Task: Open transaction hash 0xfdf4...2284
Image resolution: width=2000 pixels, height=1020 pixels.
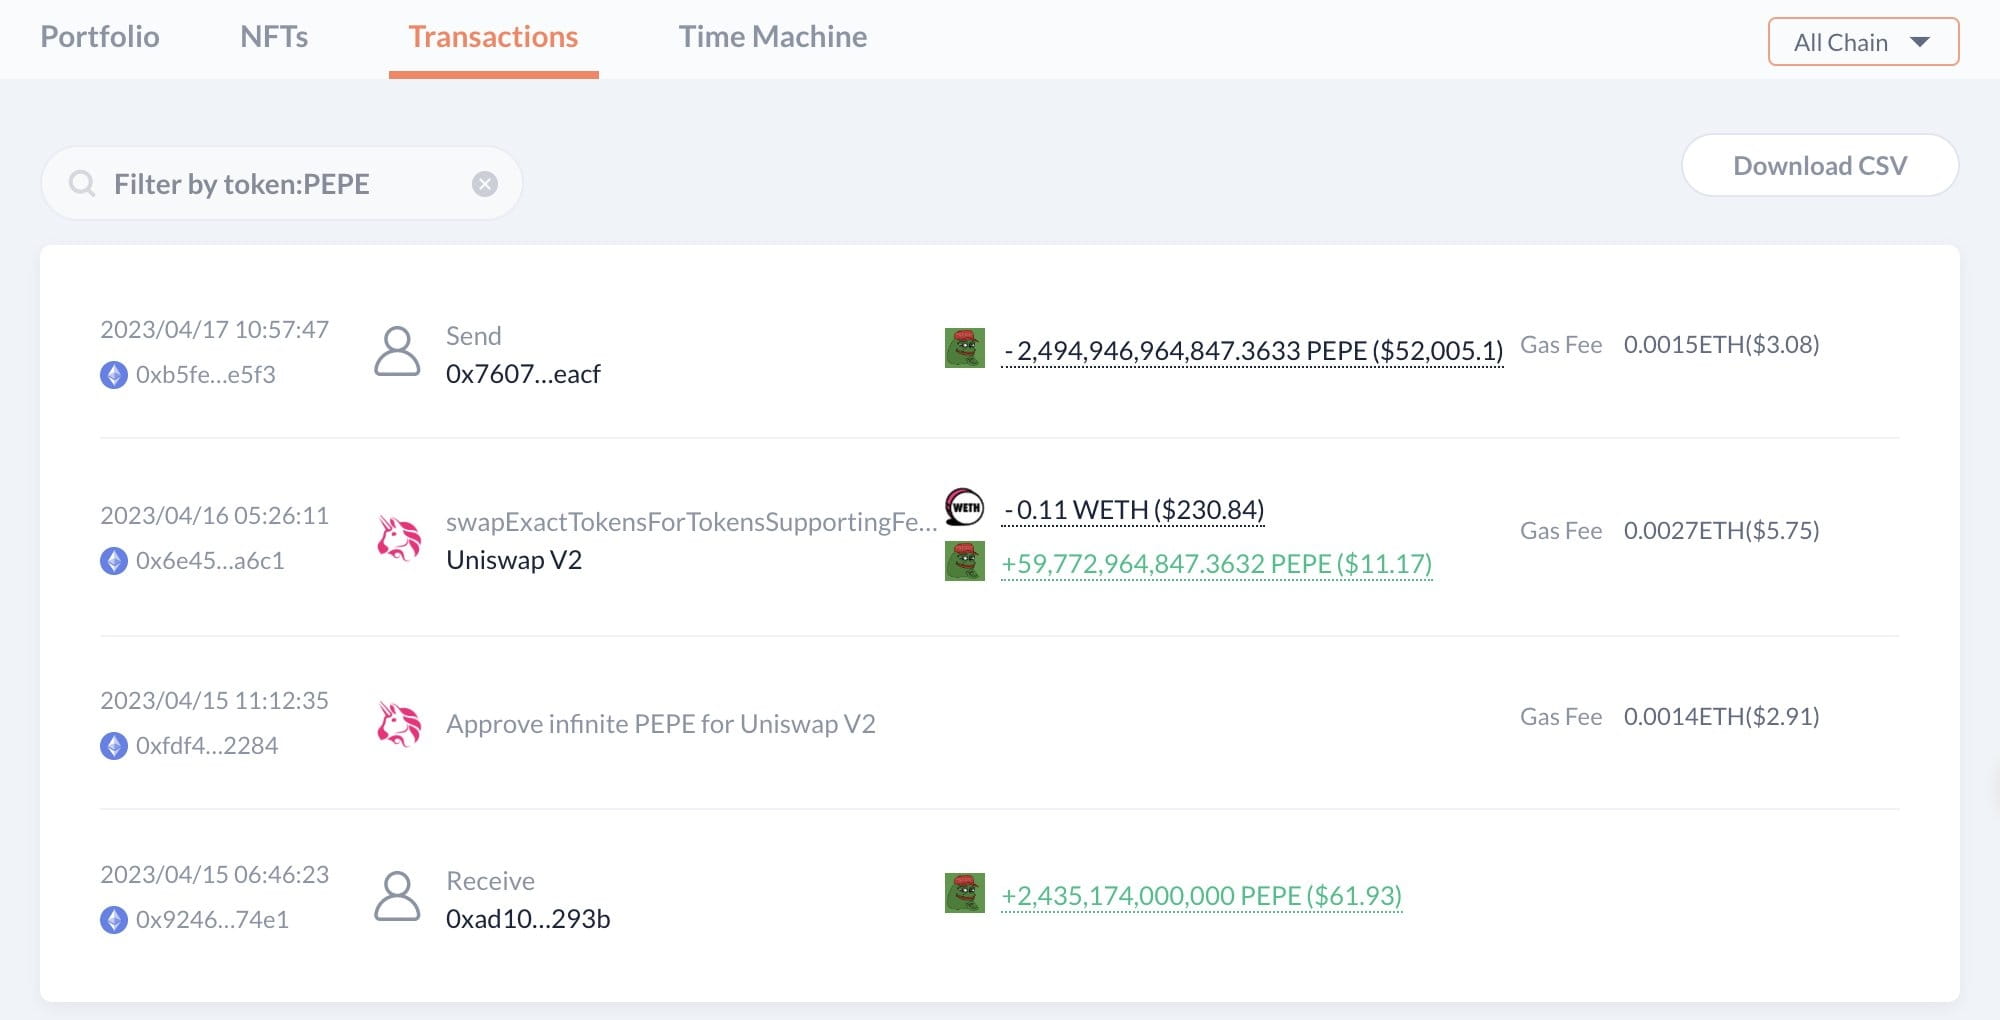Action: (x=207, y=746)
